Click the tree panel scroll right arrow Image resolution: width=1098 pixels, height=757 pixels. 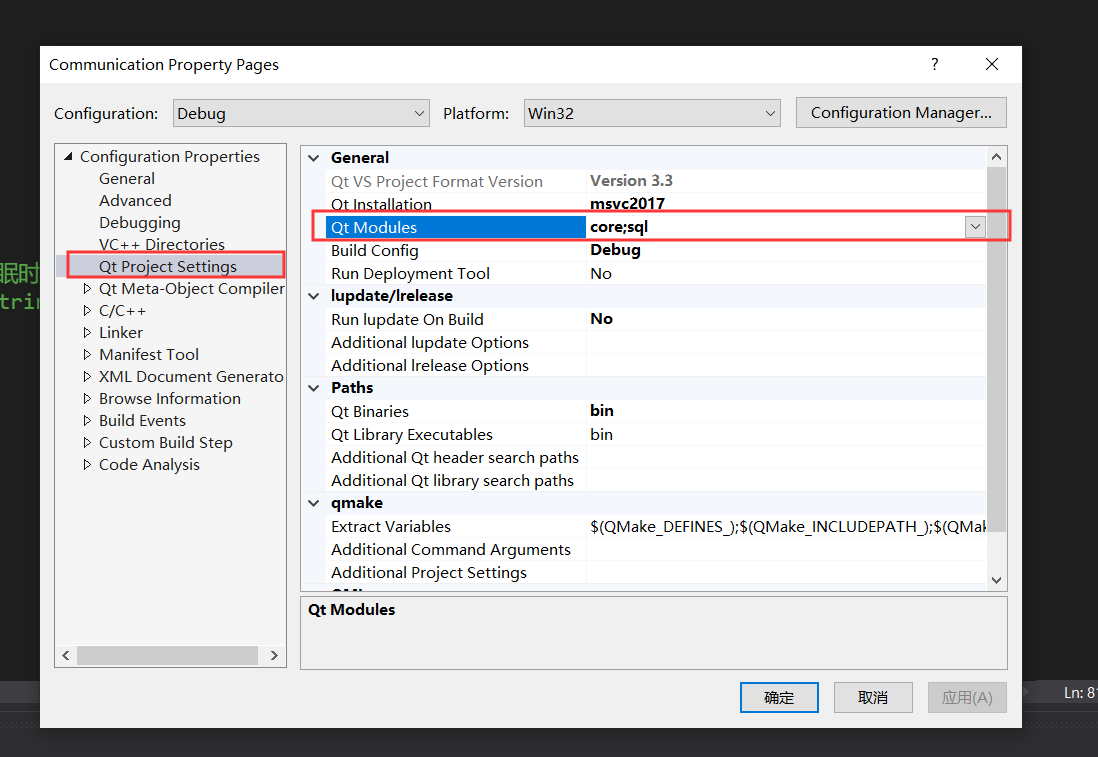click(274, 655)
